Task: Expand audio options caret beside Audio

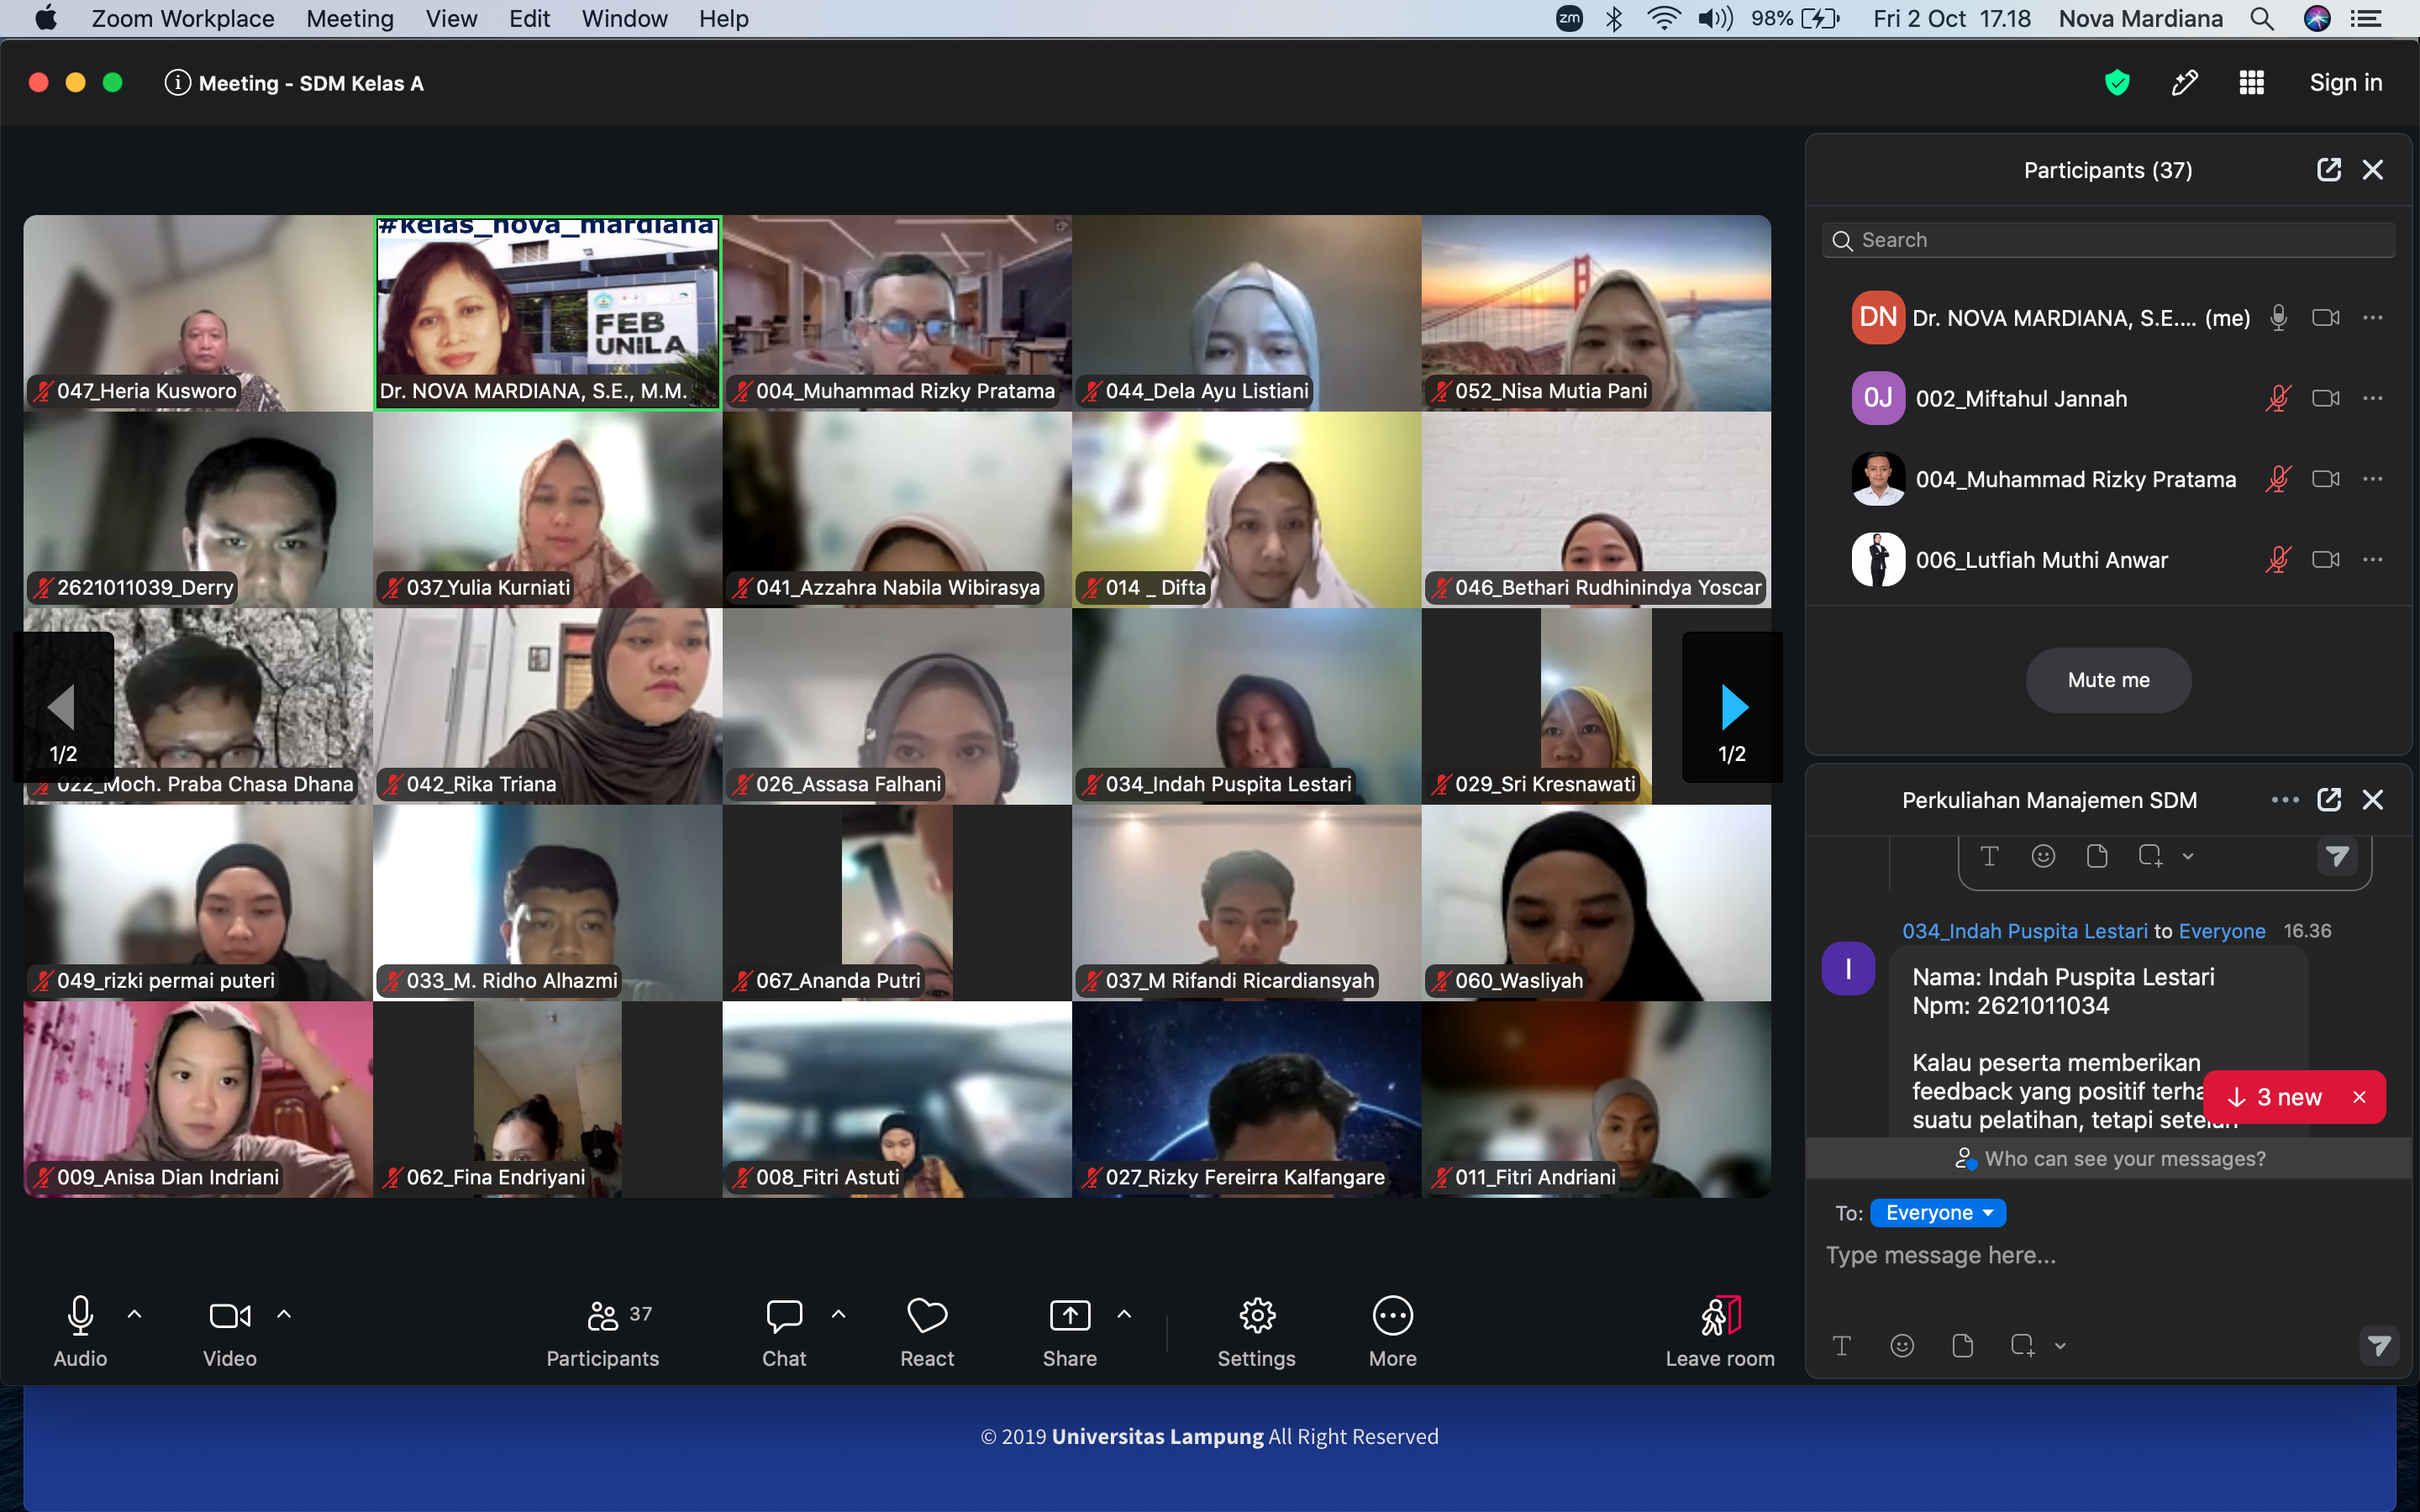Action: pyautogui.click(x=134, y=1315)
